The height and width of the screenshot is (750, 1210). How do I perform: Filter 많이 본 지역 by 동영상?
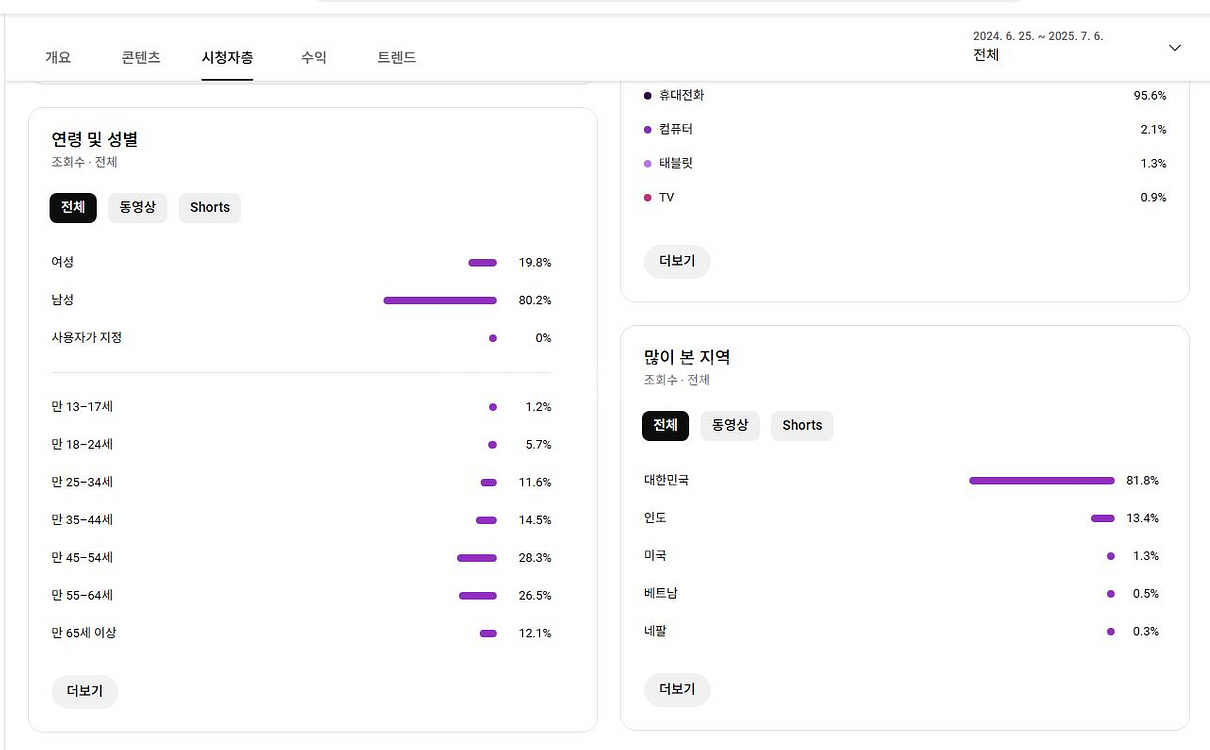click(x=730, y=426)
